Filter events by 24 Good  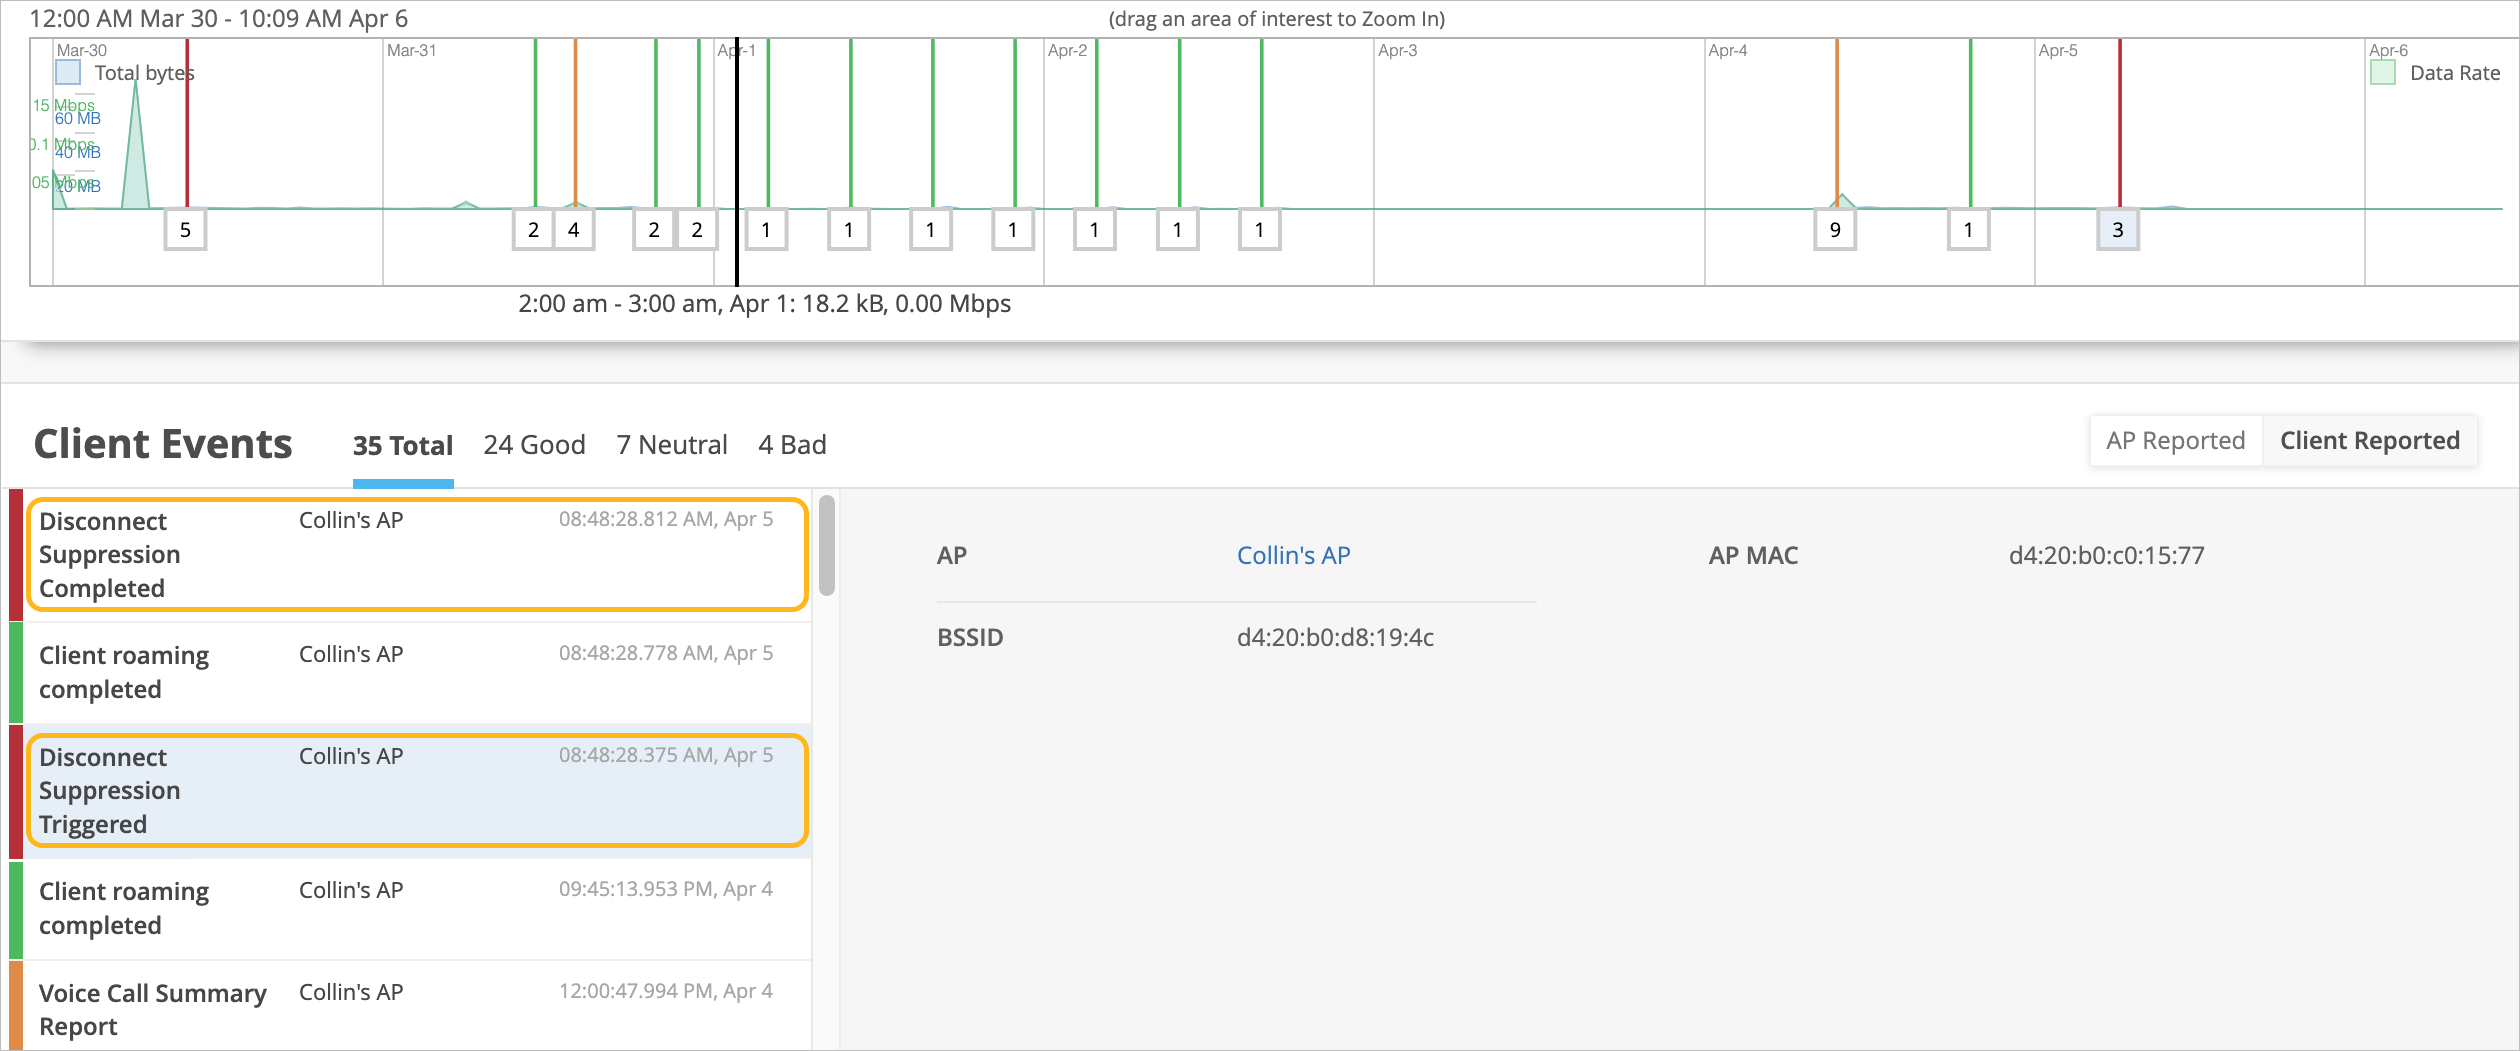(534, 445)
